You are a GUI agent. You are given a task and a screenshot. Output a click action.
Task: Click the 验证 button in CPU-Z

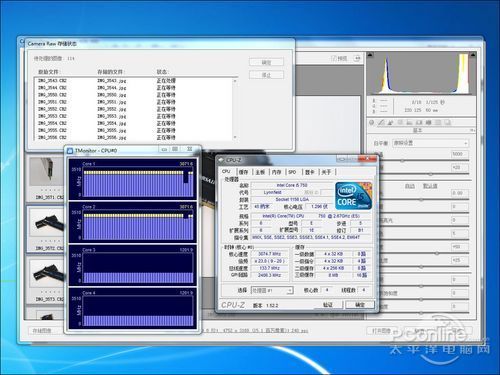328,304
